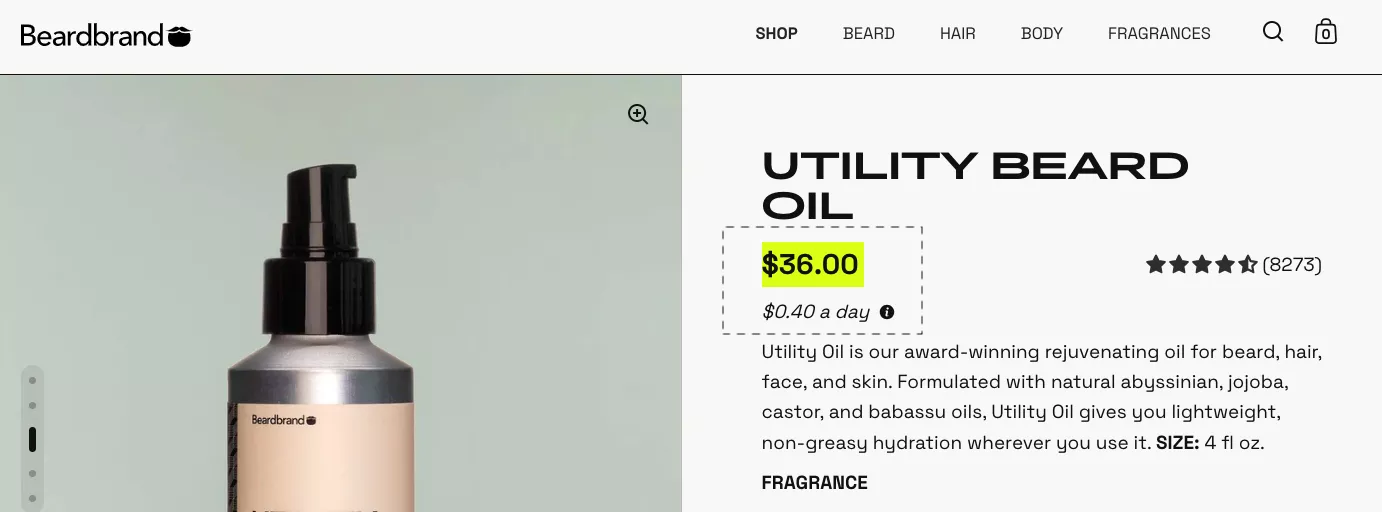Go to homepage via Beardbrand logo
The image size is (1382, 512).
click(105, 36)
